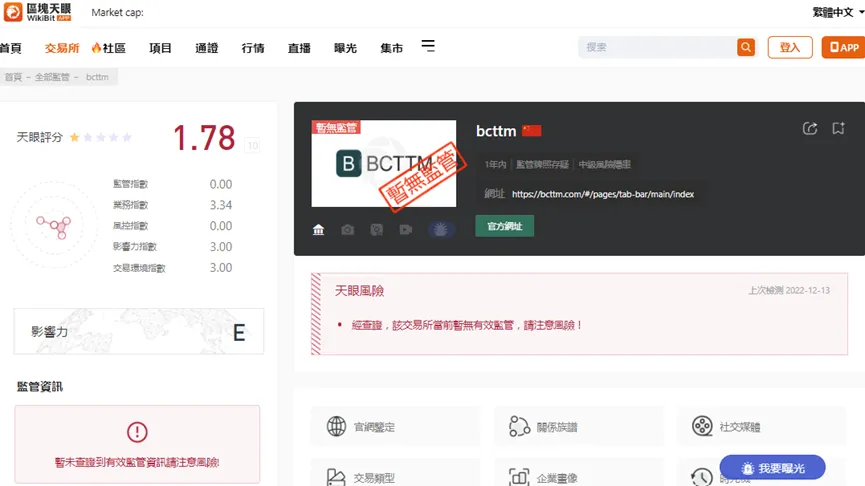This screenshot has width=865, height=486.
Task: Open 項目 nav item
Action: pos(160,48)
